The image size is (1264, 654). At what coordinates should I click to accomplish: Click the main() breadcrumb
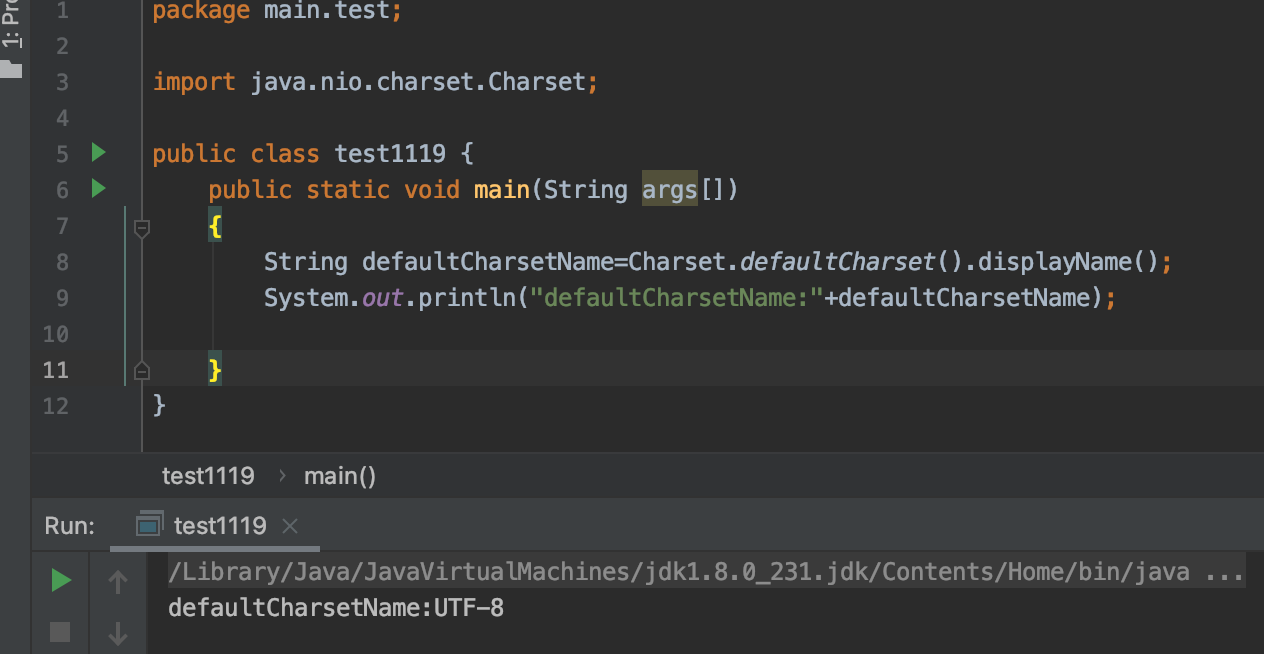point(340,476)
